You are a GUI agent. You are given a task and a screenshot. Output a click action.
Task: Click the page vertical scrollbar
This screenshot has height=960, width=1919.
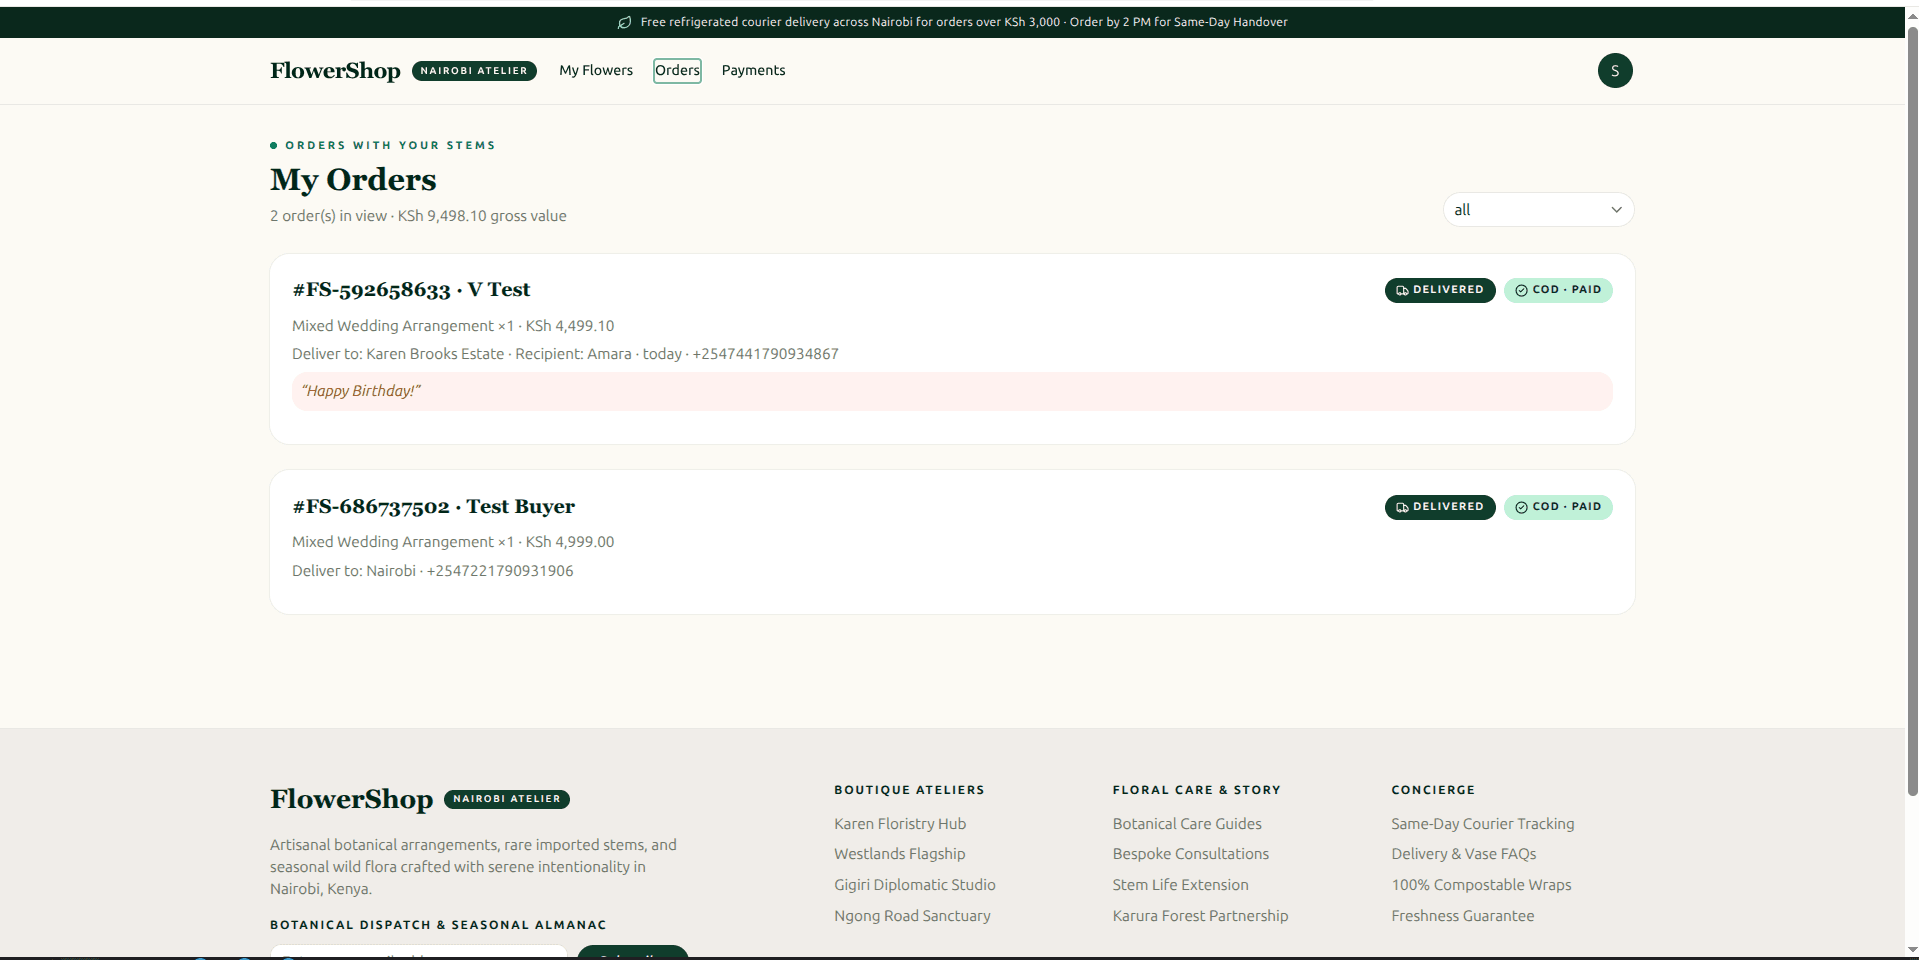(x=1912, y=410)
